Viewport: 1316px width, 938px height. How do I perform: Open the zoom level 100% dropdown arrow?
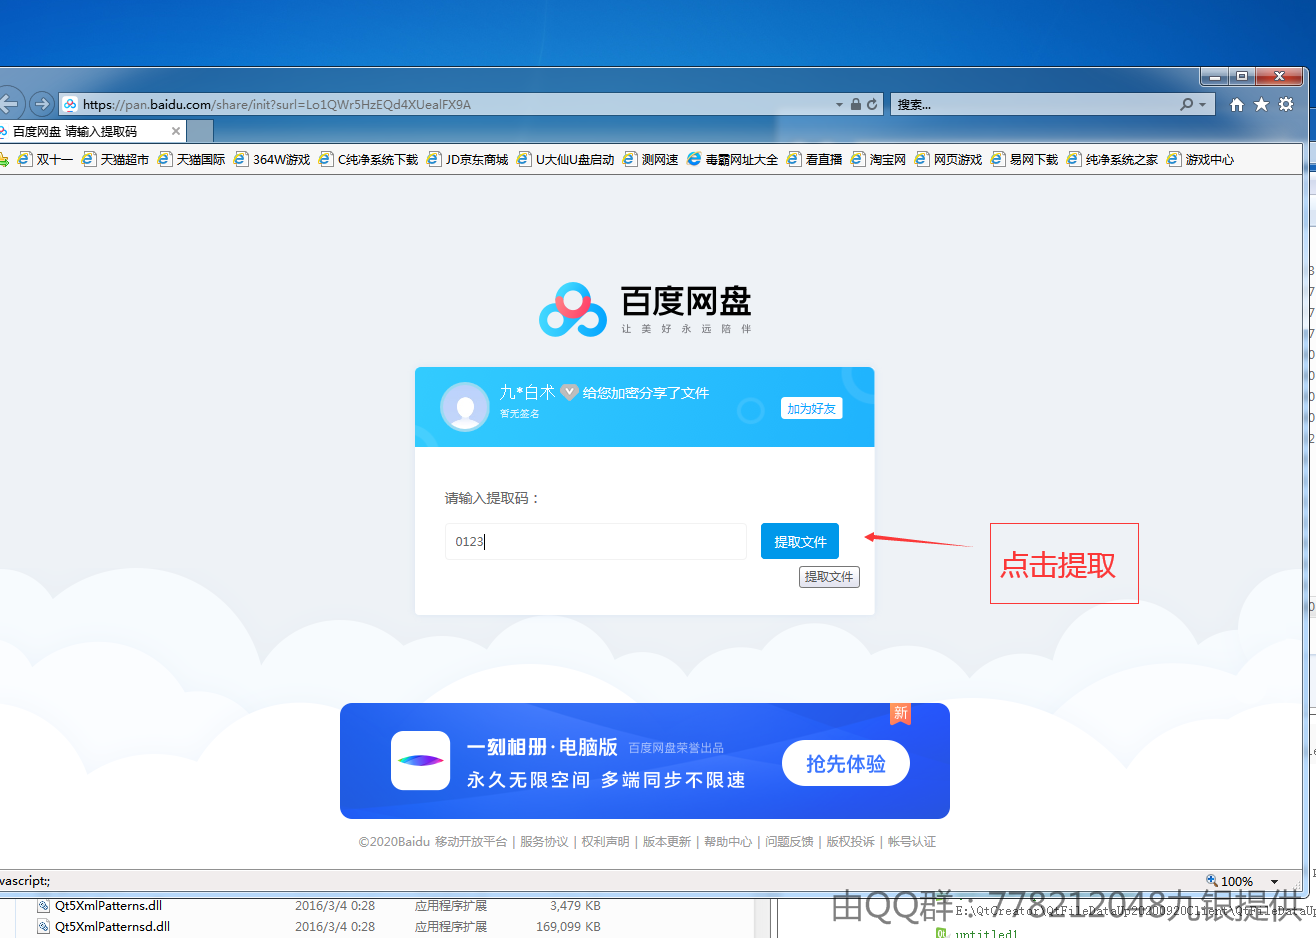tap(1274, 881)
